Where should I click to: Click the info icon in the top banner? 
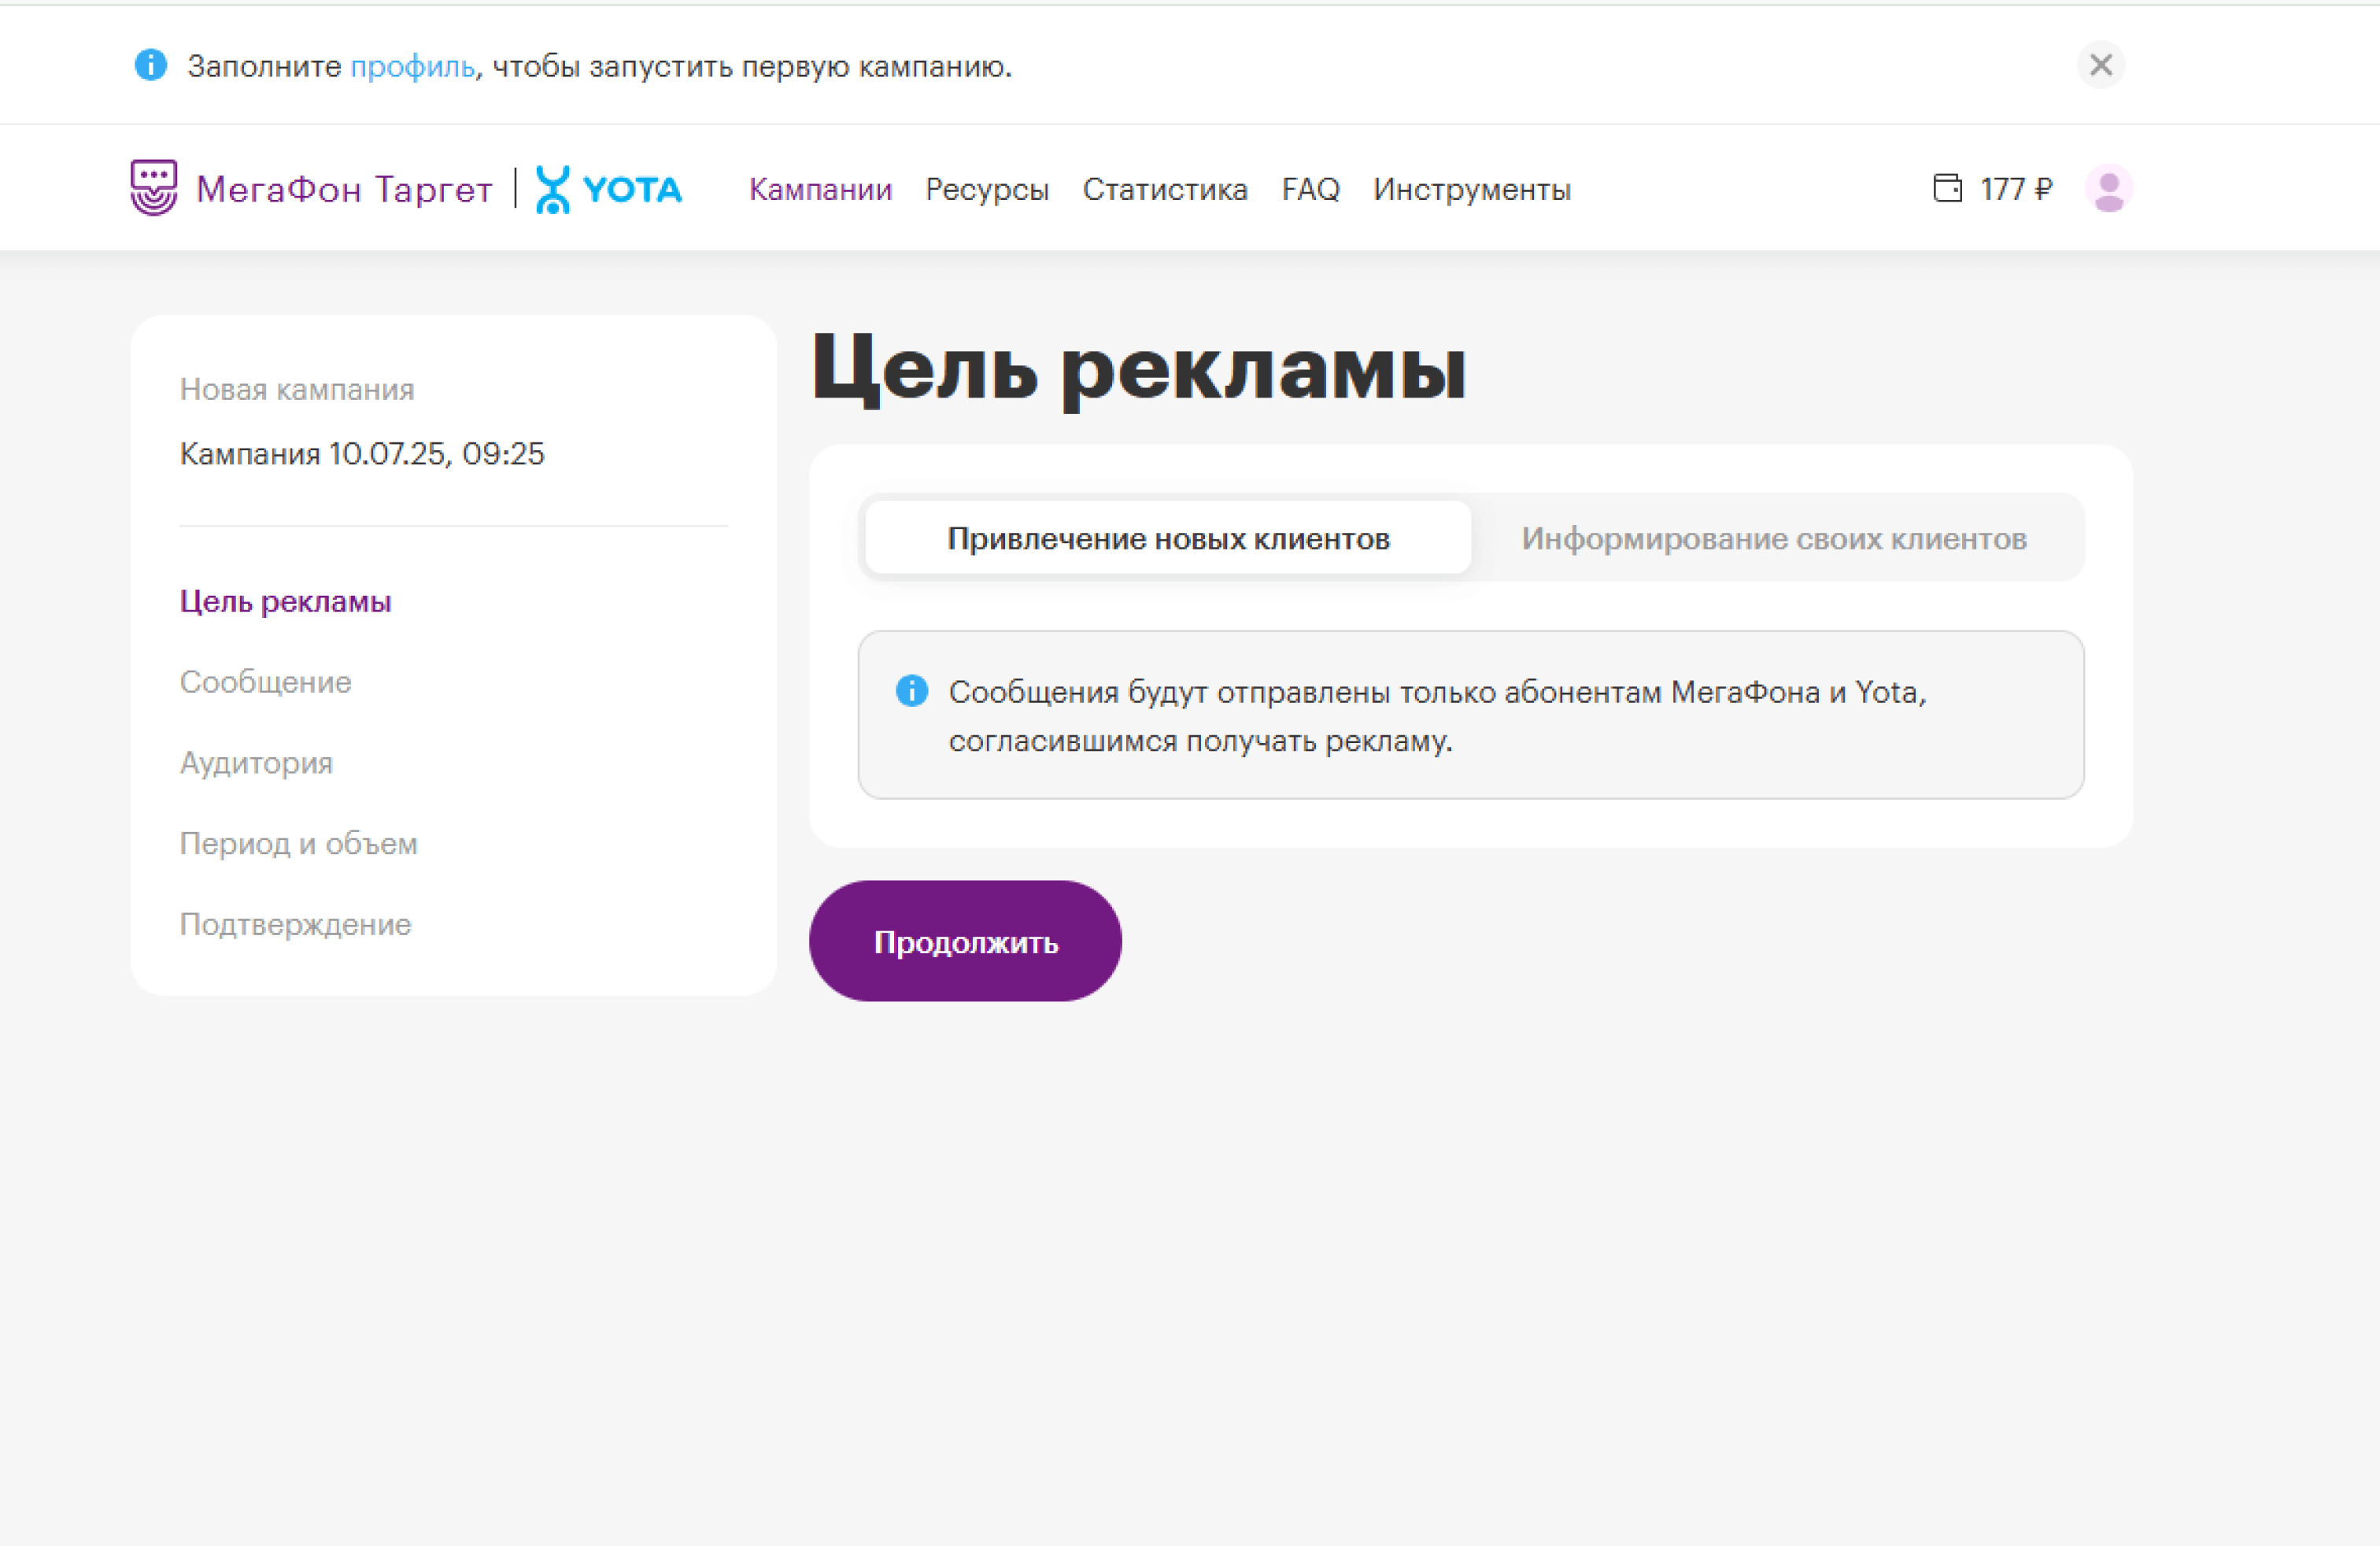[151, 66]
